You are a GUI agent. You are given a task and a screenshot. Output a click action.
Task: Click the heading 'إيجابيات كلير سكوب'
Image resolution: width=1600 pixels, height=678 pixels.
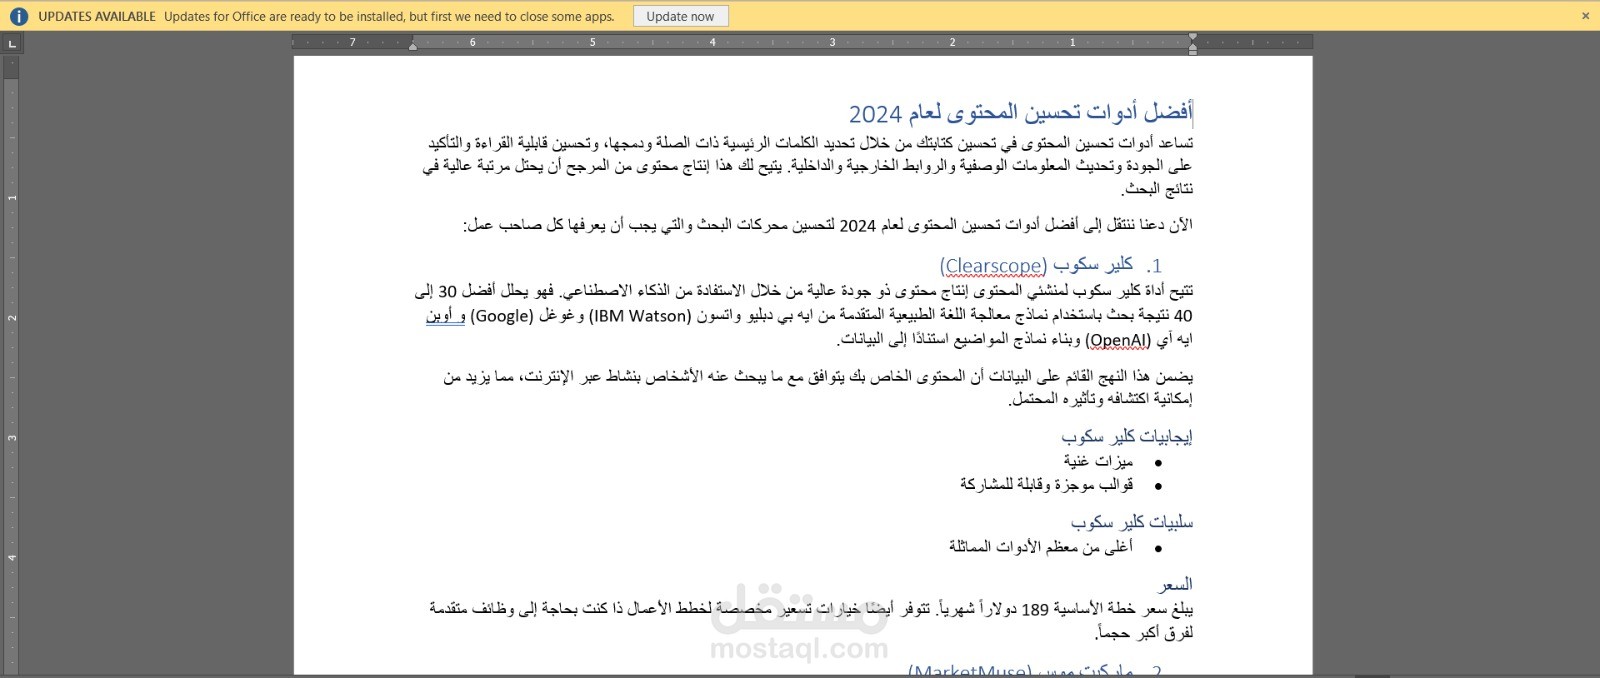(1127, 436)
